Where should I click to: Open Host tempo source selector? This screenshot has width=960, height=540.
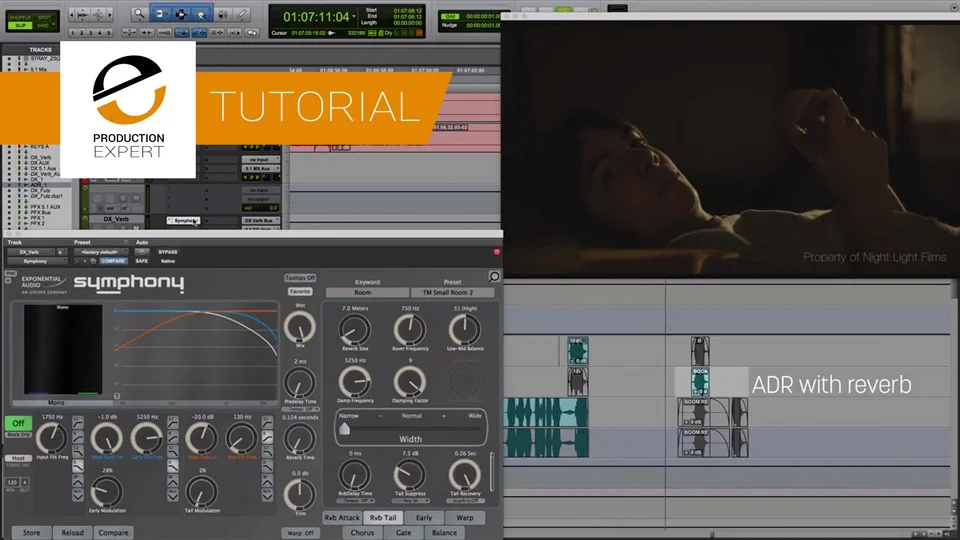(x=18, y=458)
